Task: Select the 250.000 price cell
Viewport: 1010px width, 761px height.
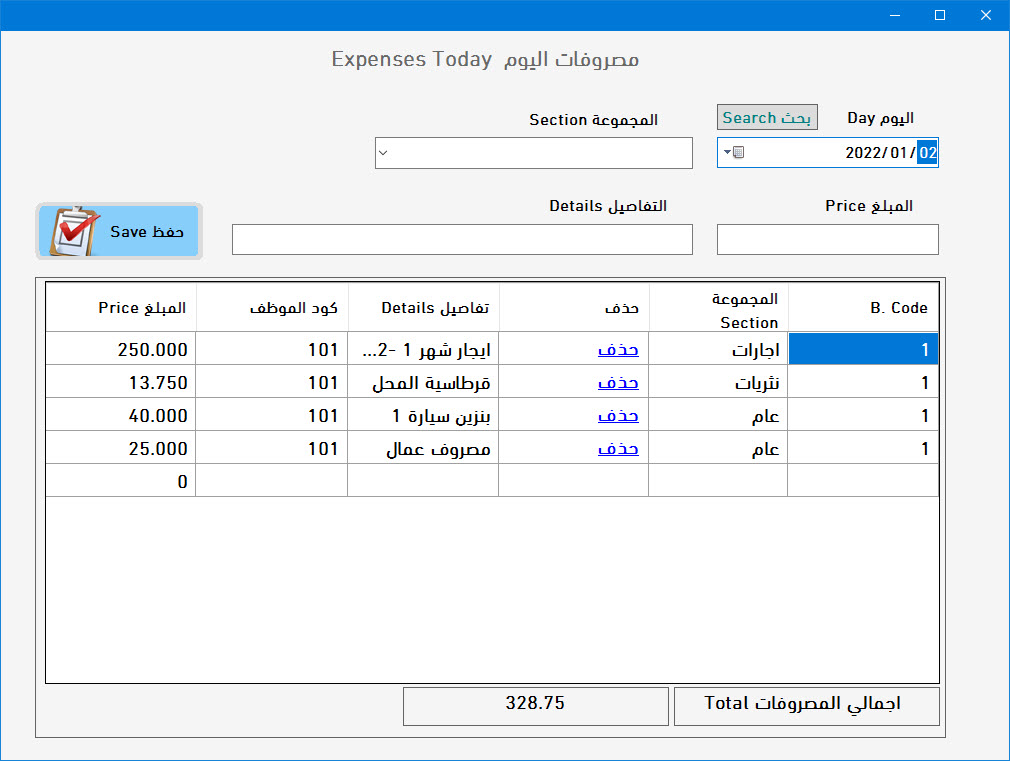Action: [121, 349]
